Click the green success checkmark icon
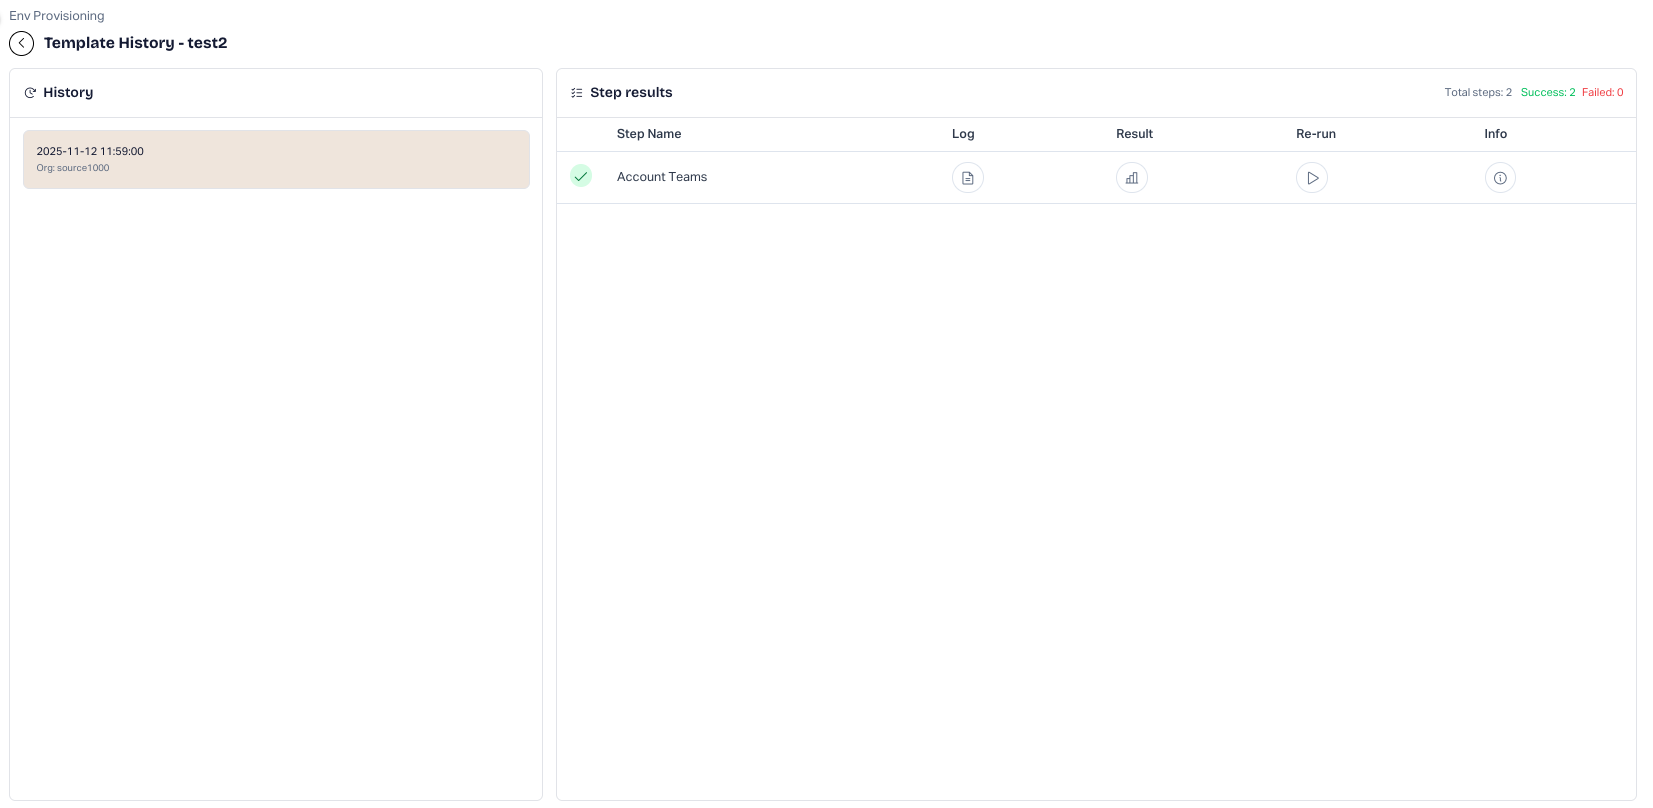This screenshot has width=1653, height=808. pyautogui.click(x=581, y=176)
